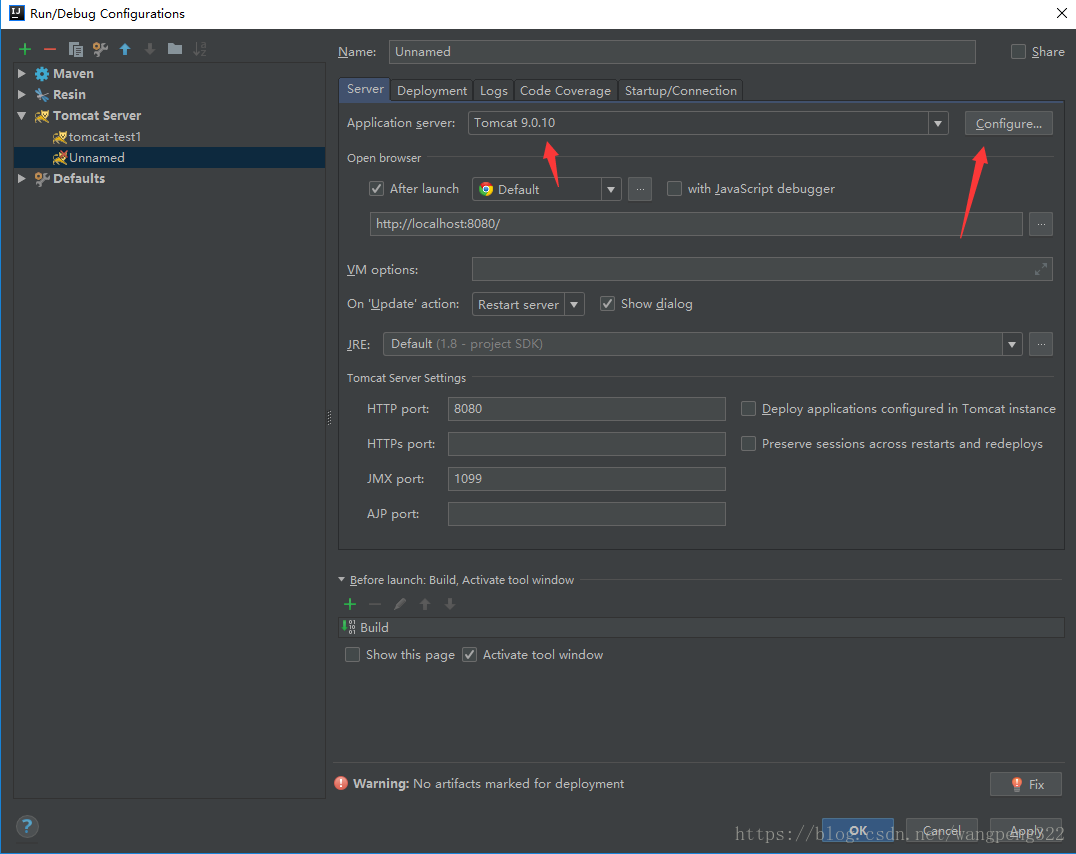Click the Fix button
This screenshot has height=854, width=1076.
click(x=1026, y=784)
